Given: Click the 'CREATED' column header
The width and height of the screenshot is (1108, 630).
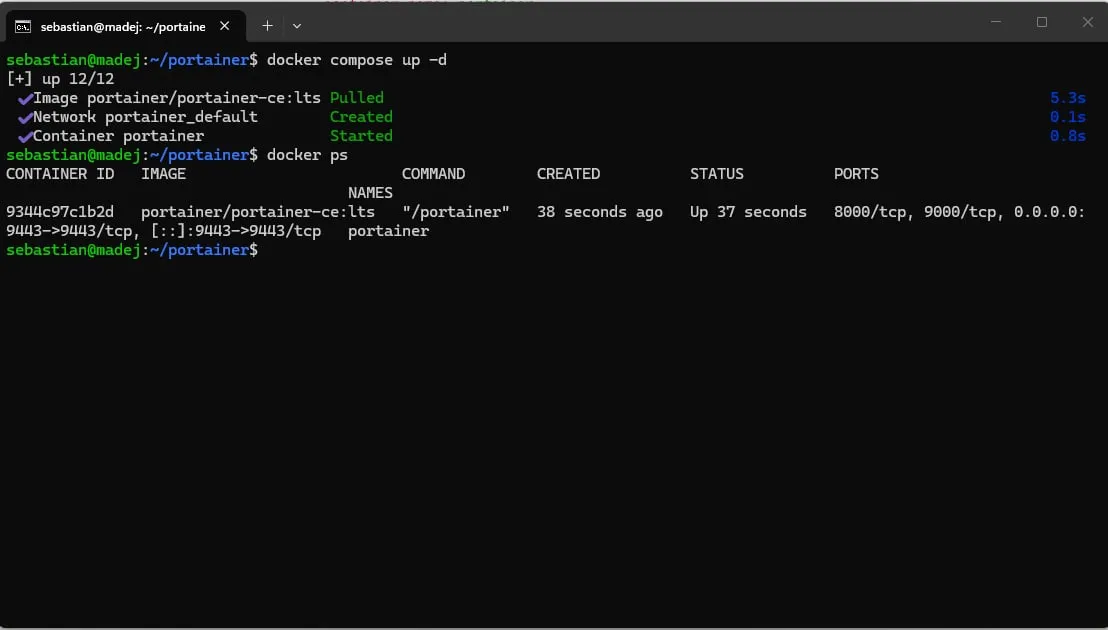Looking at the screenshot, I should coord(568,174).
